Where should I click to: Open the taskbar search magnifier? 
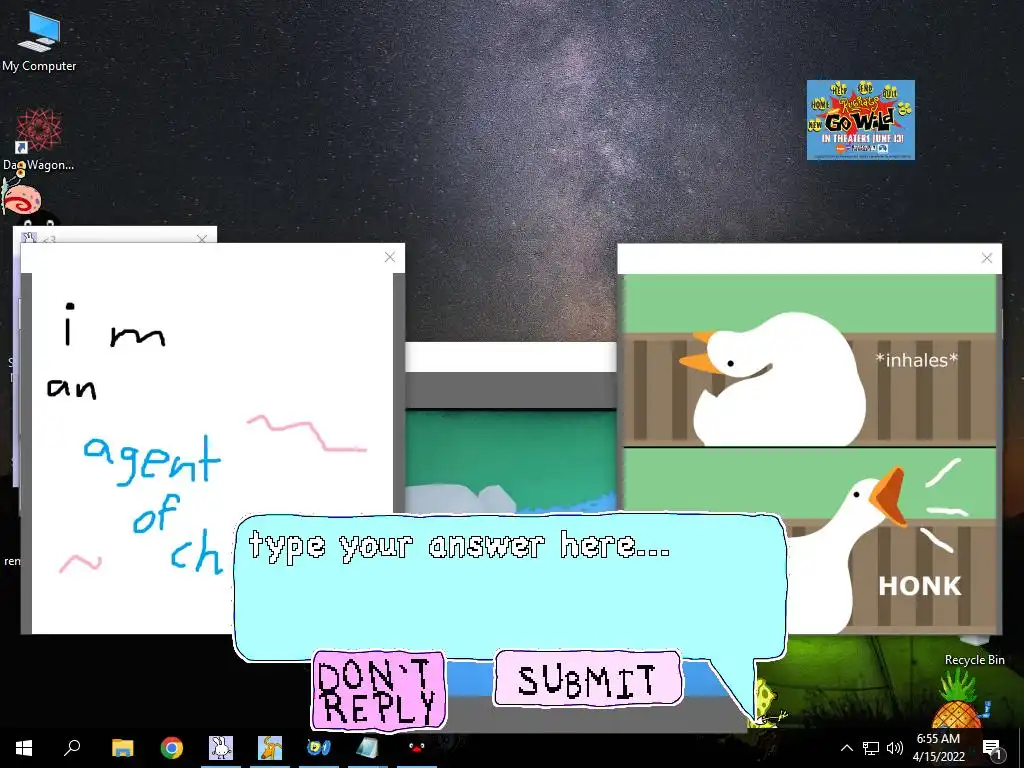pyautogui.click(x=72, y=748)
